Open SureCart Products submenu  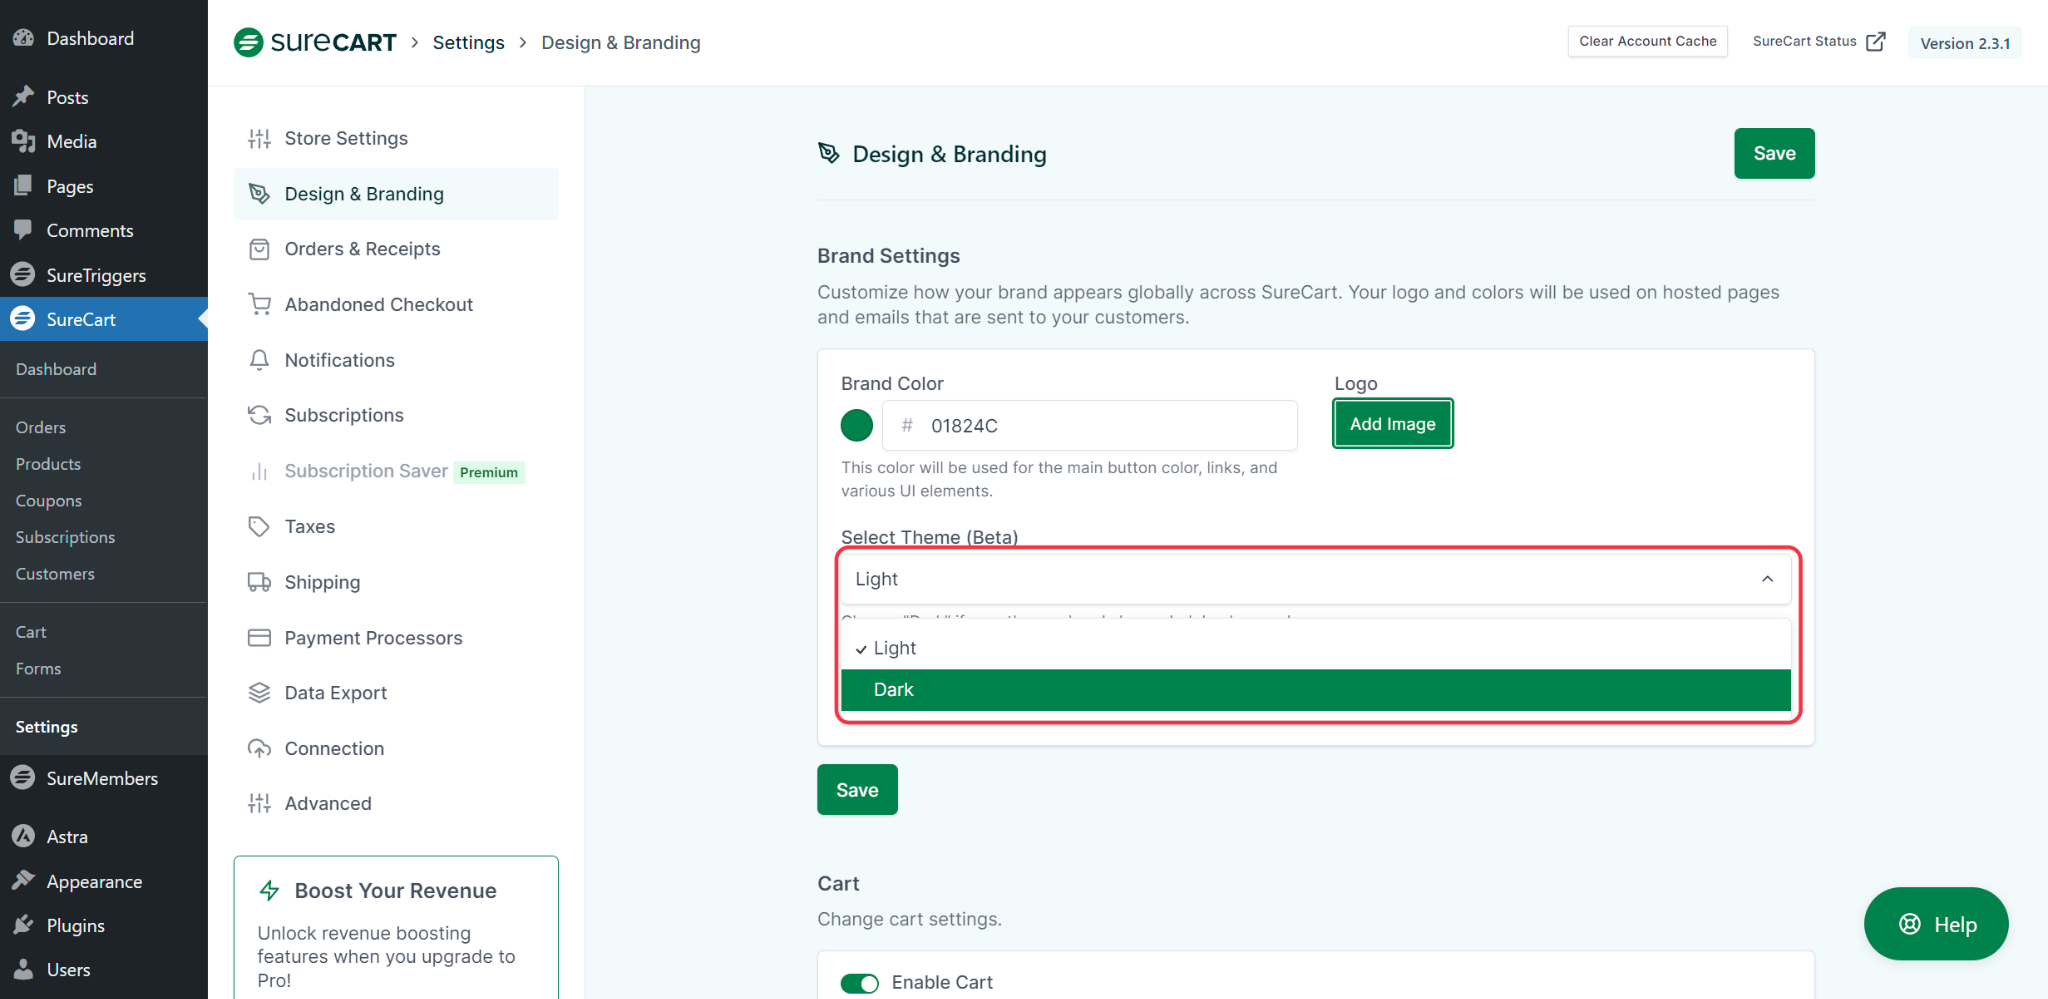[x=48, y=464]
